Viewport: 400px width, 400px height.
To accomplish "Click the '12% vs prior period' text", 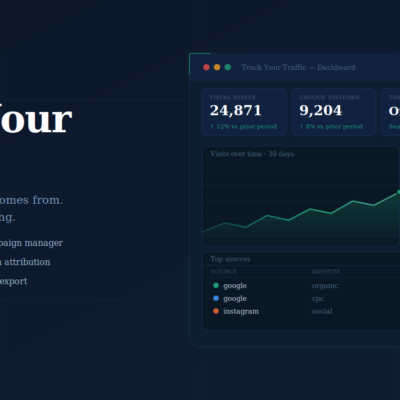I will [247, 126].
